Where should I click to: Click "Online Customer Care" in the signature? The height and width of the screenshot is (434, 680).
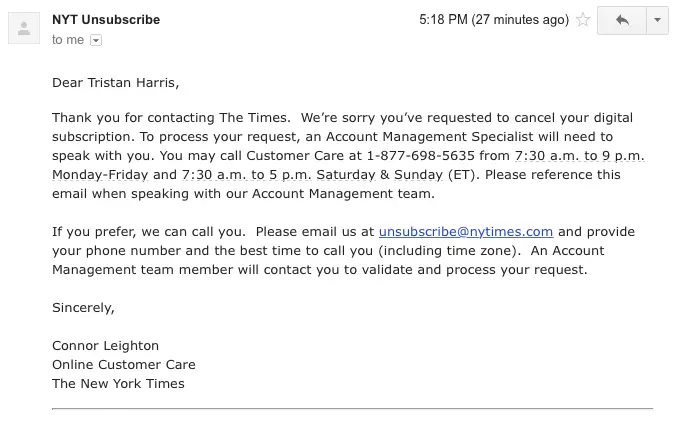(x=123, y=364)
